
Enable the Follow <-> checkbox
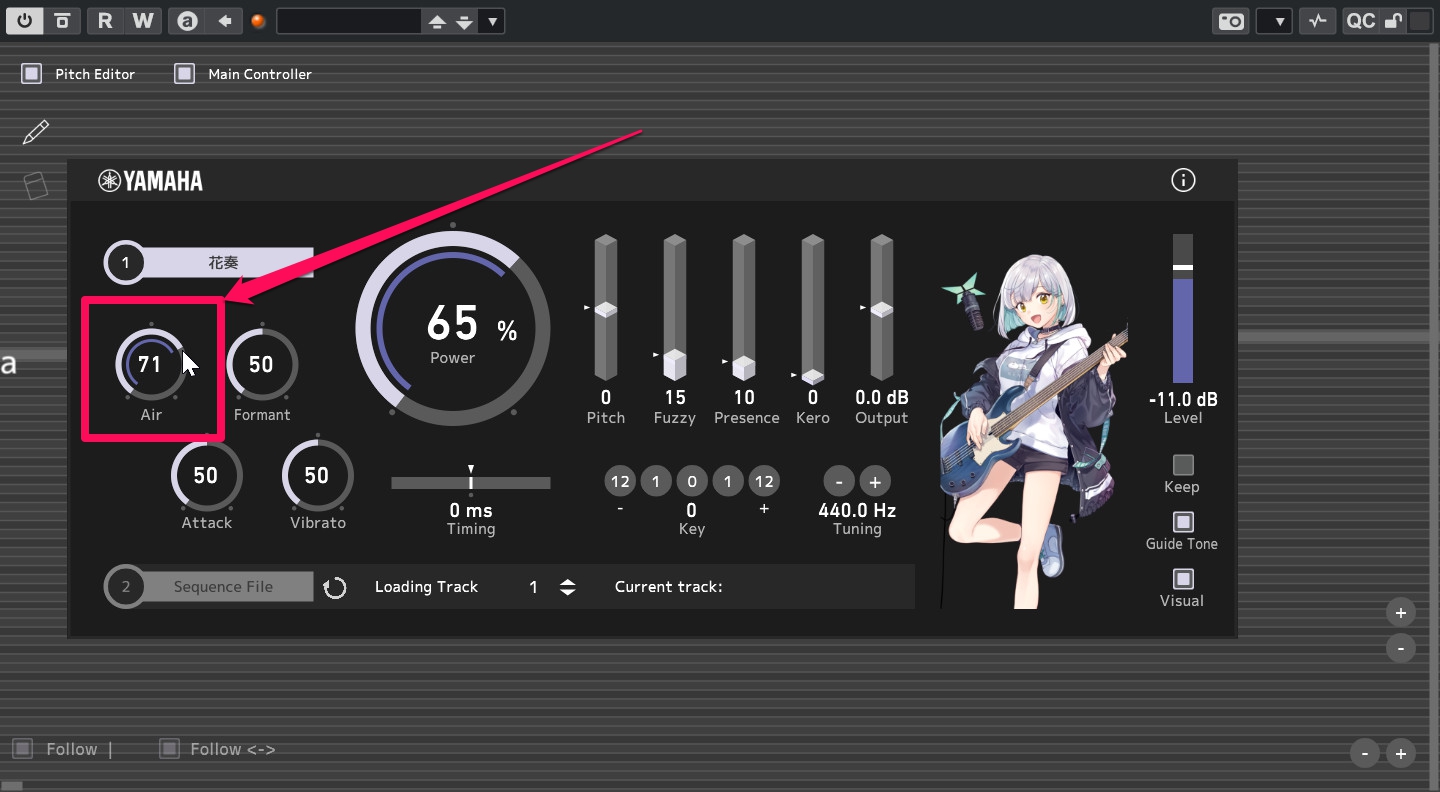(170, 749)
